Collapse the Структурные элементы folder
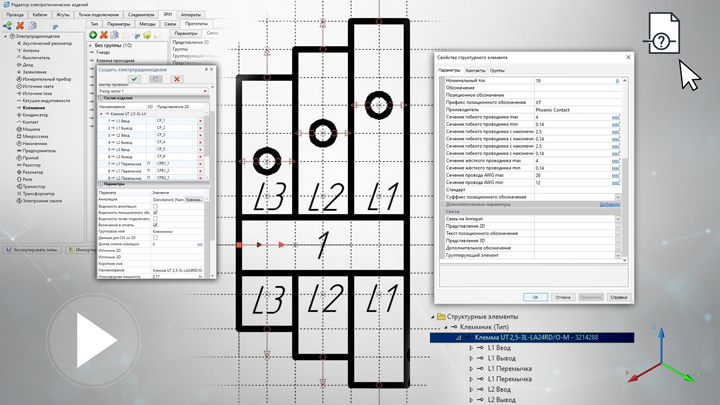Screen dimensions: 720x405 point(433,317)
